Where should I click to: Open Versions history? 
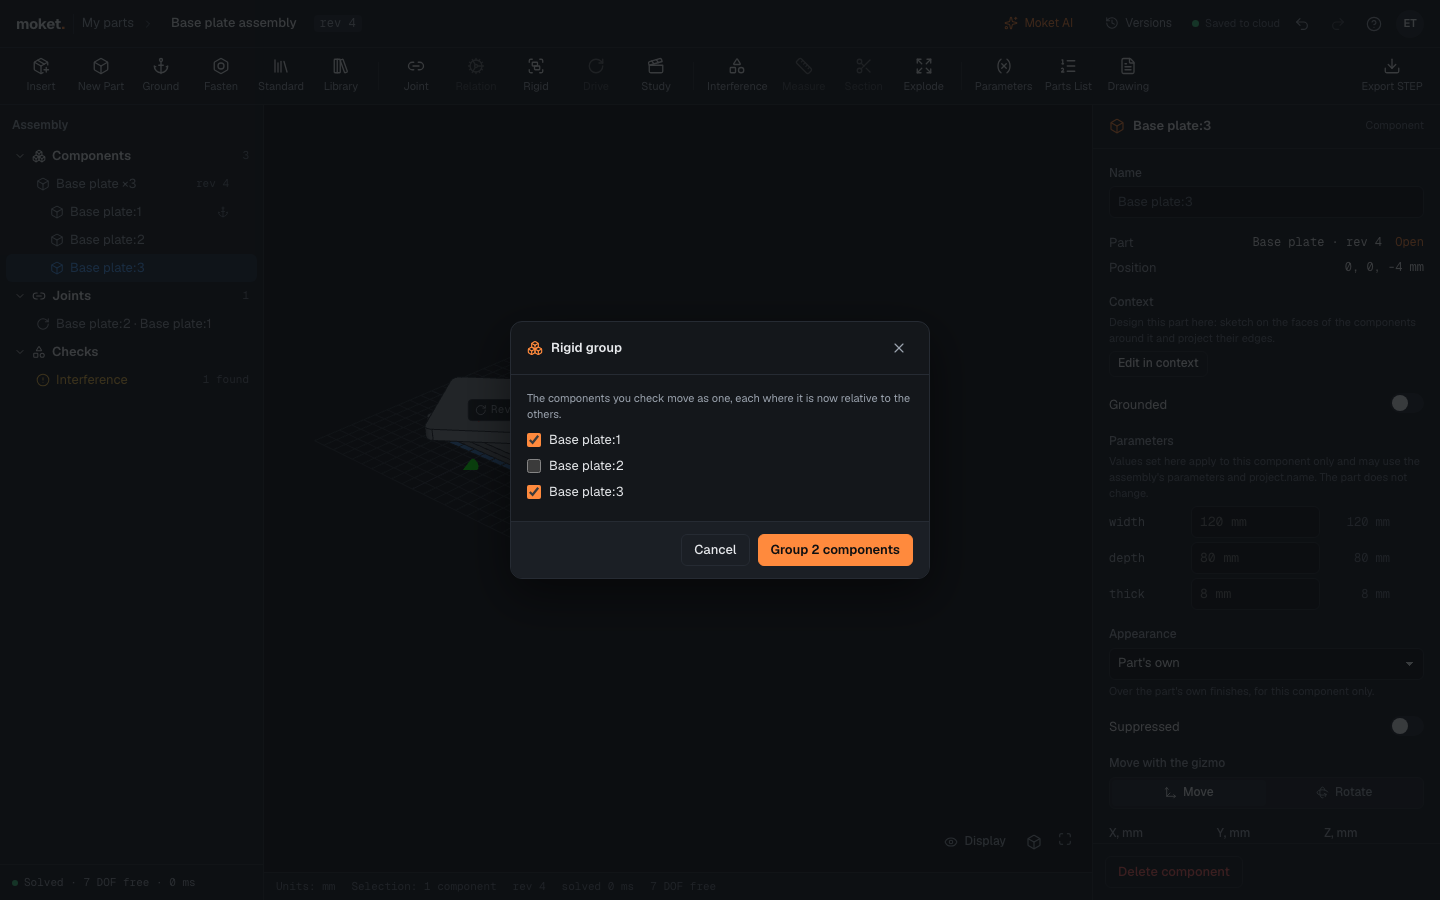click(x=1138, y=23)
